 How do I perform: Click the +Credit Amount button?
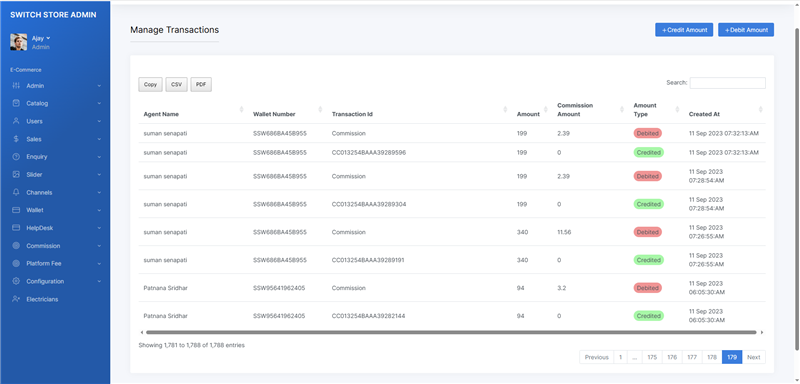[x=684, y=30]
